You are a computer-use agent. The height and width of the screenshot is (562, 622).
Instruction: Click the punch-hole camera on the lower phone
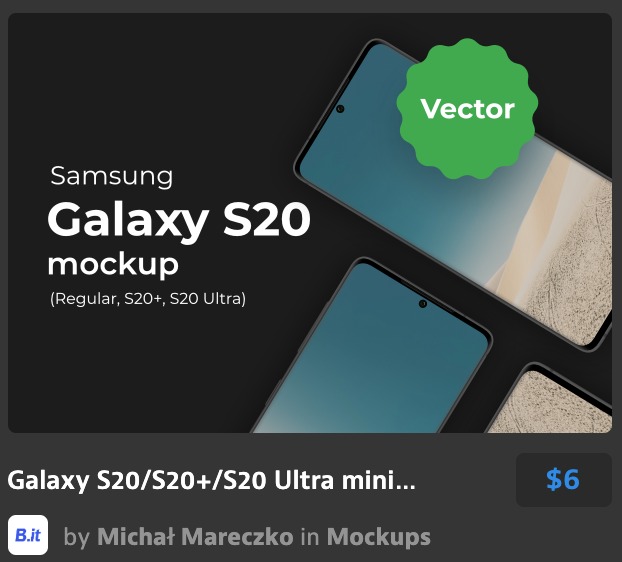coord(423,304)
